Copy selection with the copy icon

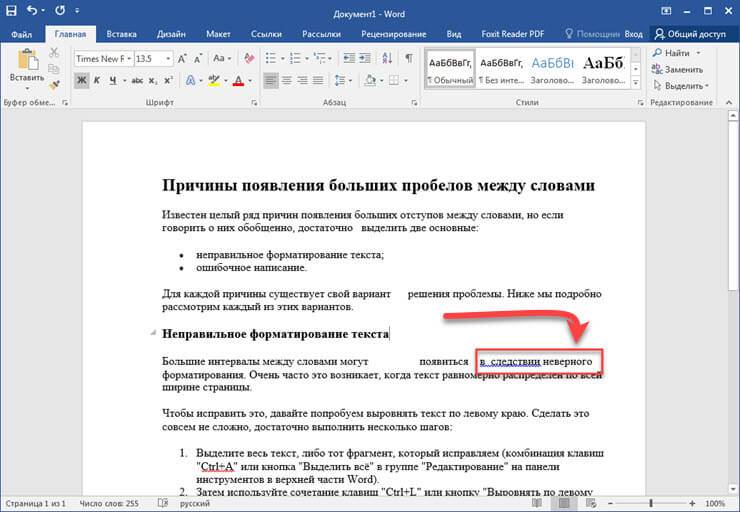pos(54,69)
